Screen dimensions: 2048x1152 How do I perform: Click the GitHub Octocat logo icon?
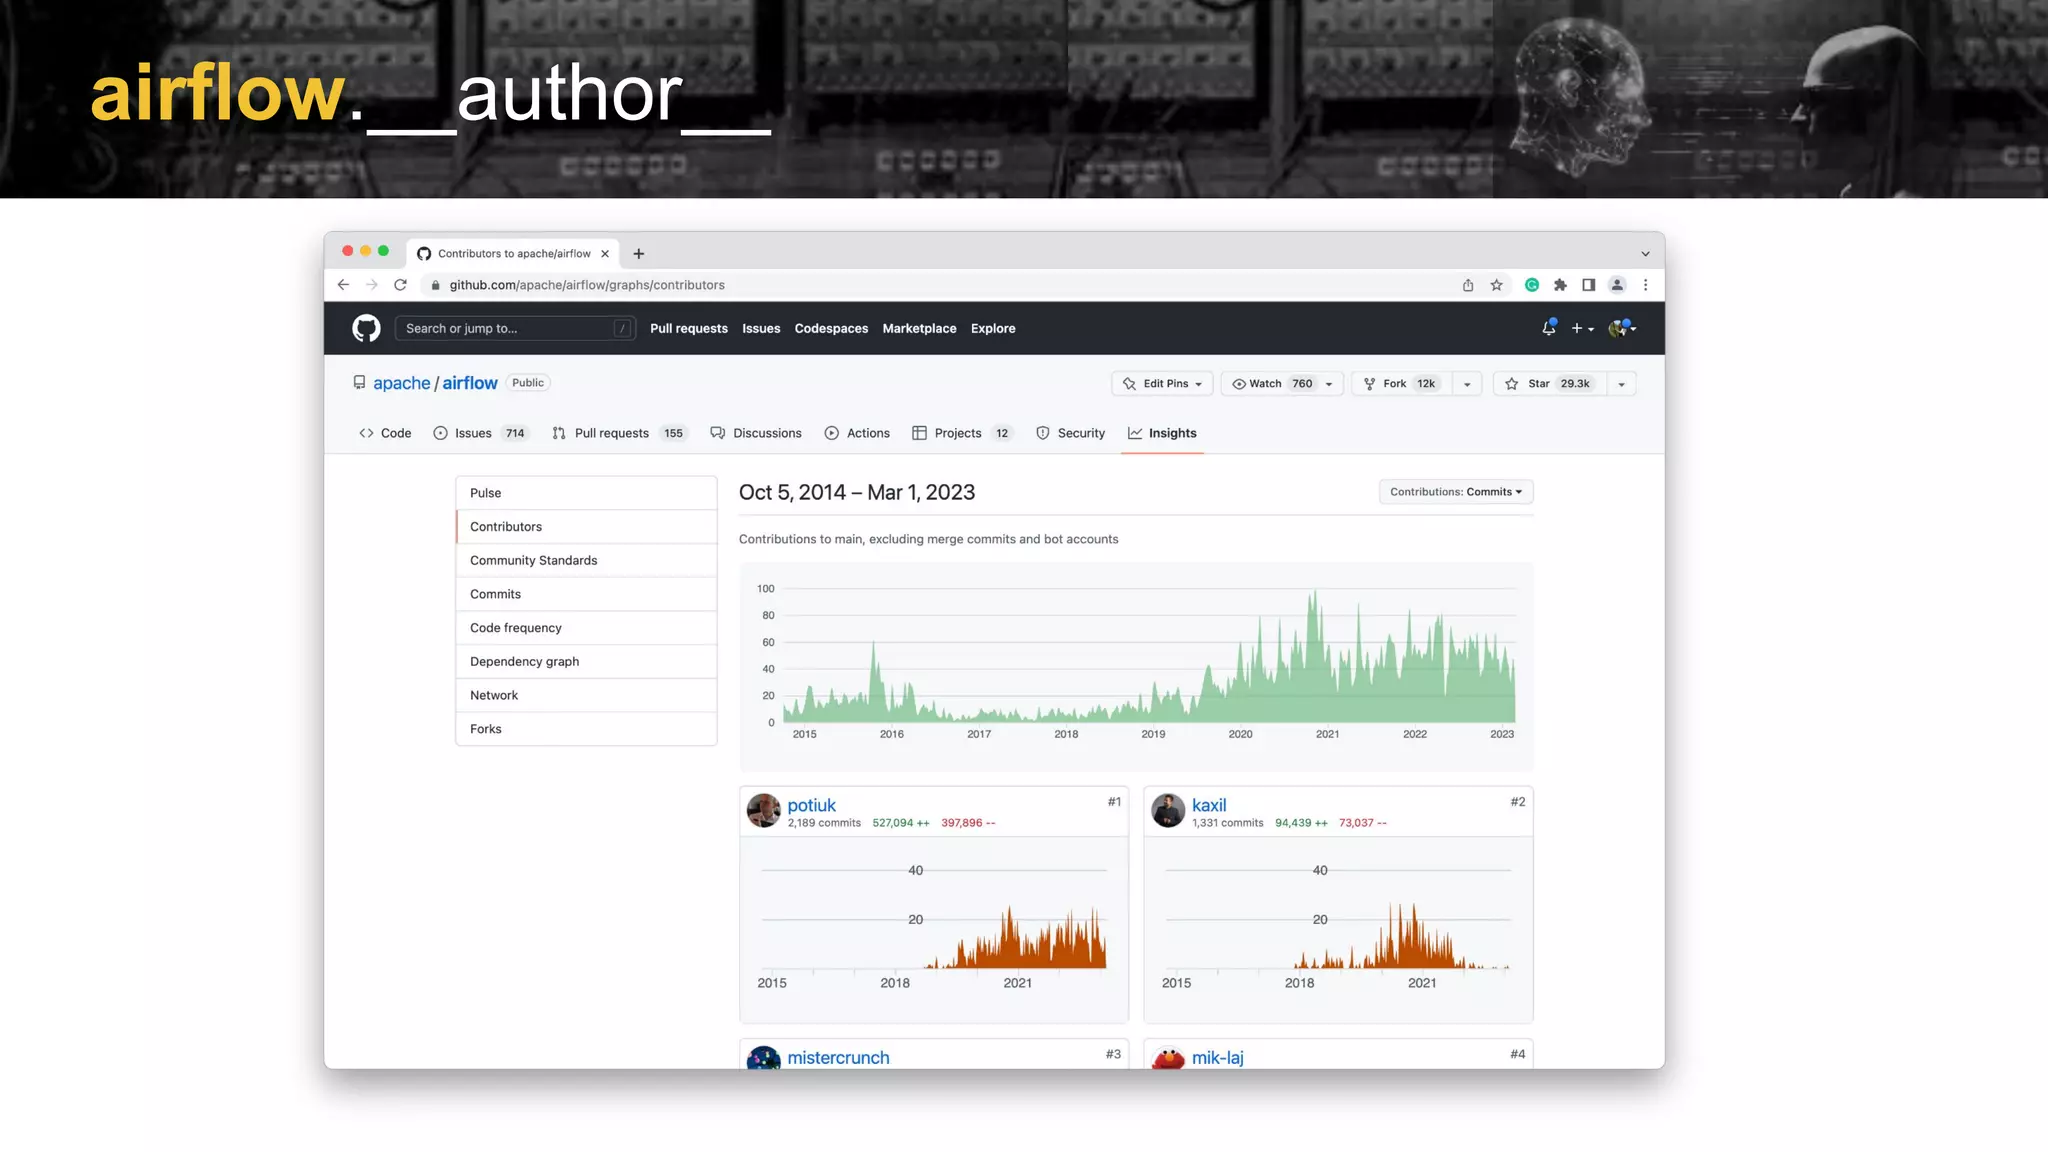pyautogui.click(x=366, y=328)
